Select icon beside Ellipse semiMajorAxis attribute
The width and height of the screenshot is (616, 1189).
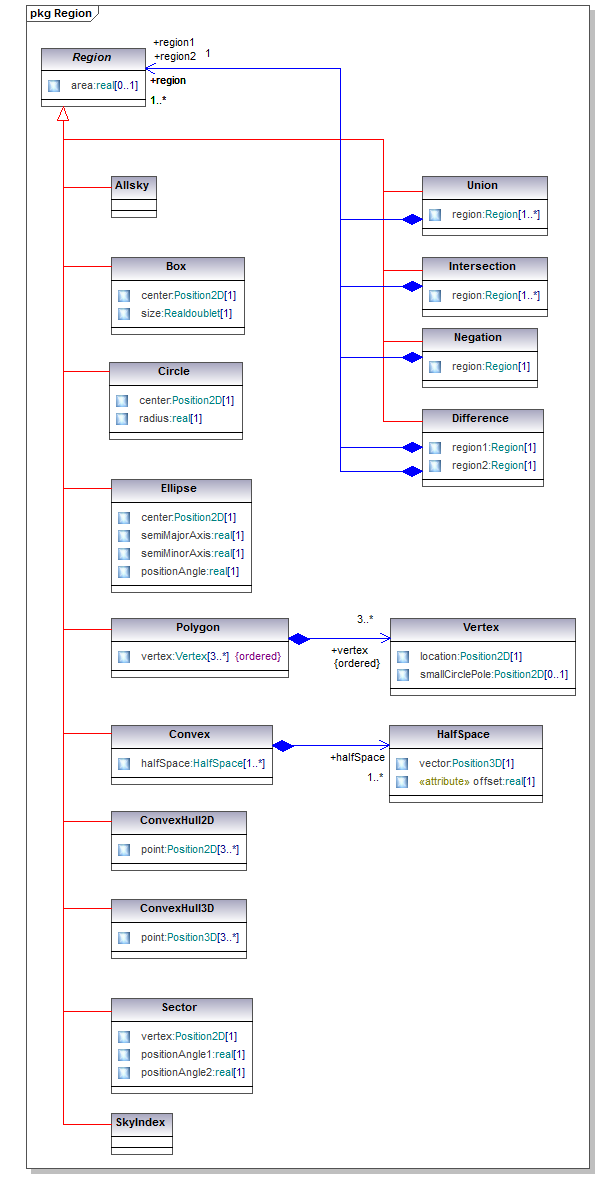(123, 536)
